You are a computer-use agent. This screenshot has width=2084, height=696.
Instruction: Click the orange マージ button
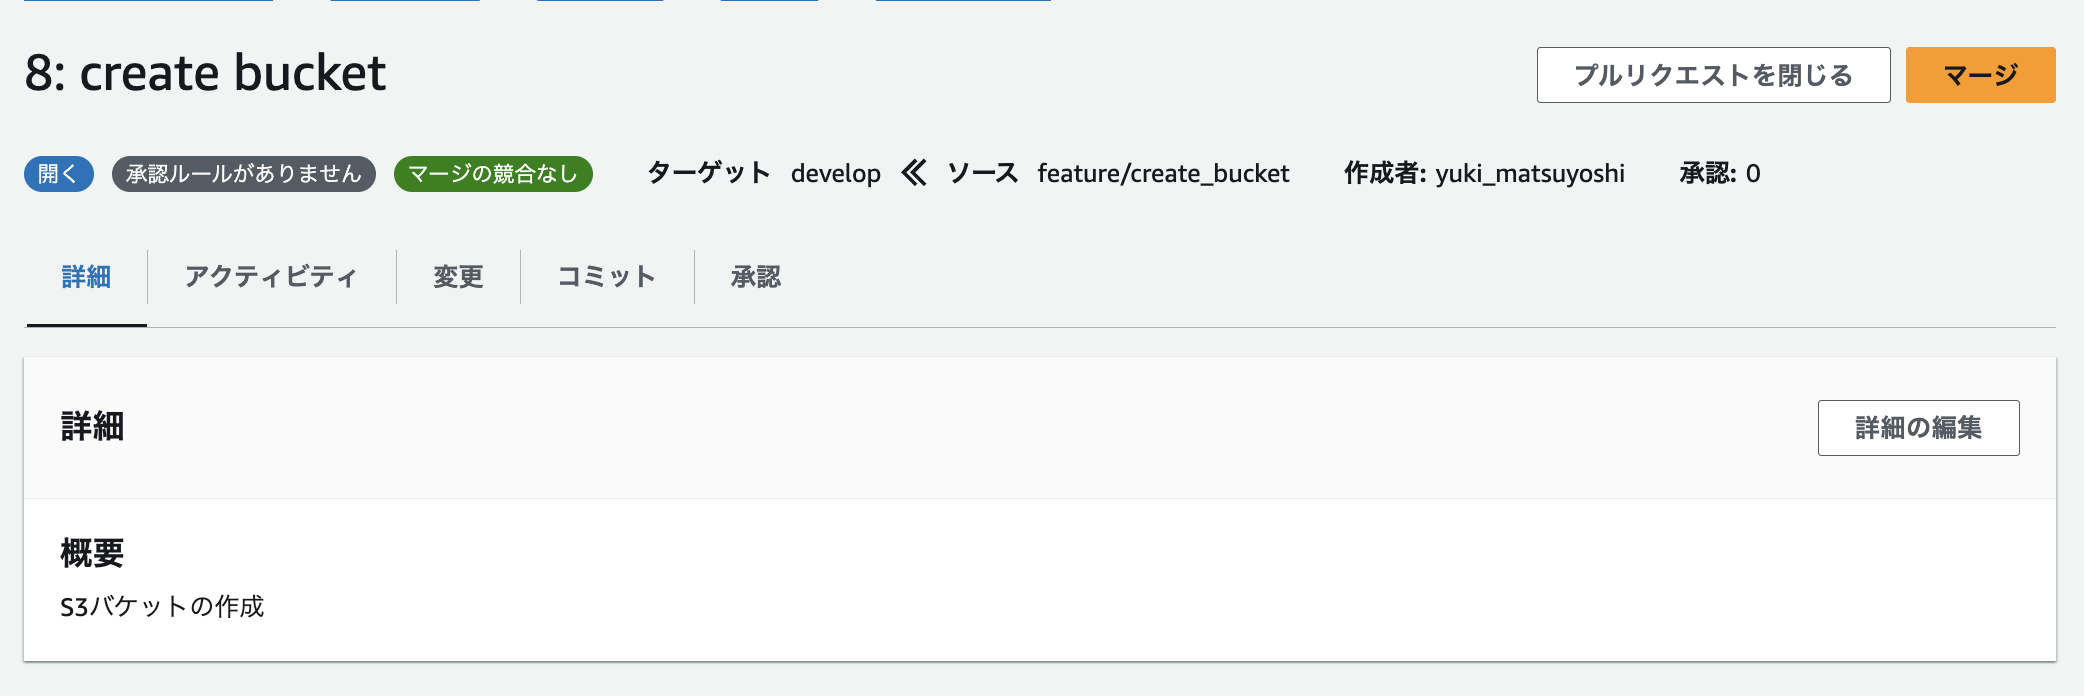pyautogui.click(x=1980, y=75)
